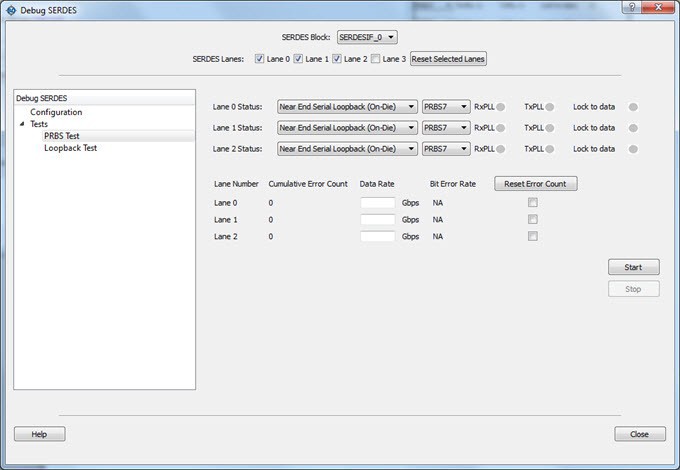The height and width of the screenshot is (470, 680).
Task: Collapse the Tests tree node
Action: pyautogui.click(x=22, y=124)
